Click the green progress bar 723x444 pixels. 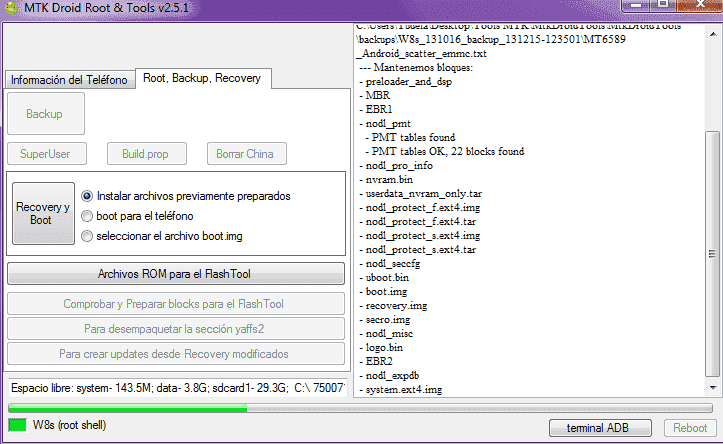(x=360, y=408)
